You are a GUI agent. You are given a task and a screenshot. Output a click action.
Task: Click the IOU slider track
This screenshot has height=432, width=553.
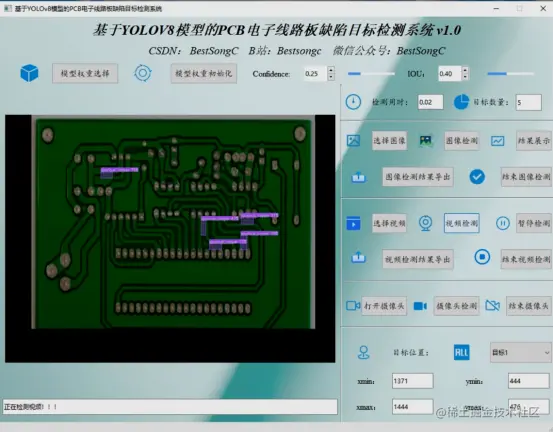pyautogui.click(x=511, y=74)
